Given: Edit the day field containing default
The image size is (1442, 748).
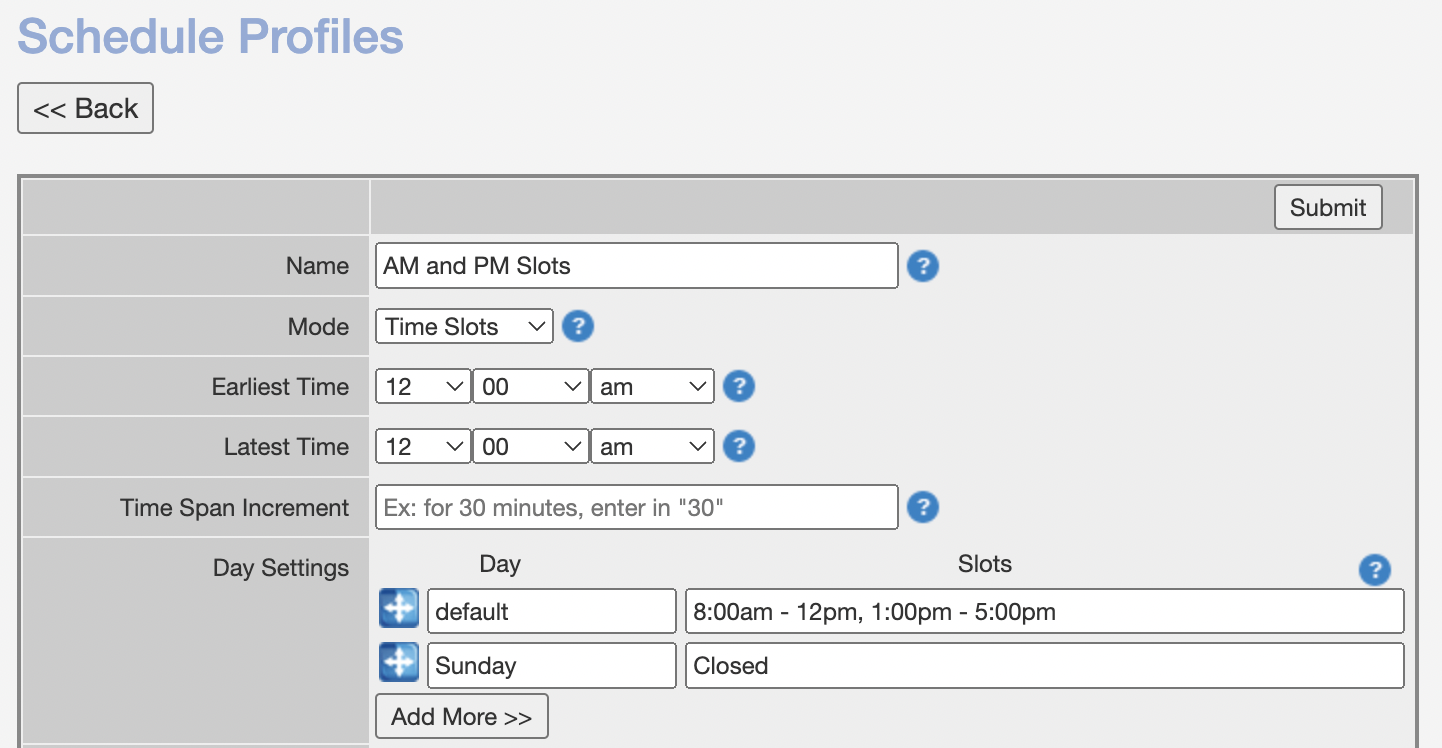Looking at the screenshot, I should (x=552, y=611).
